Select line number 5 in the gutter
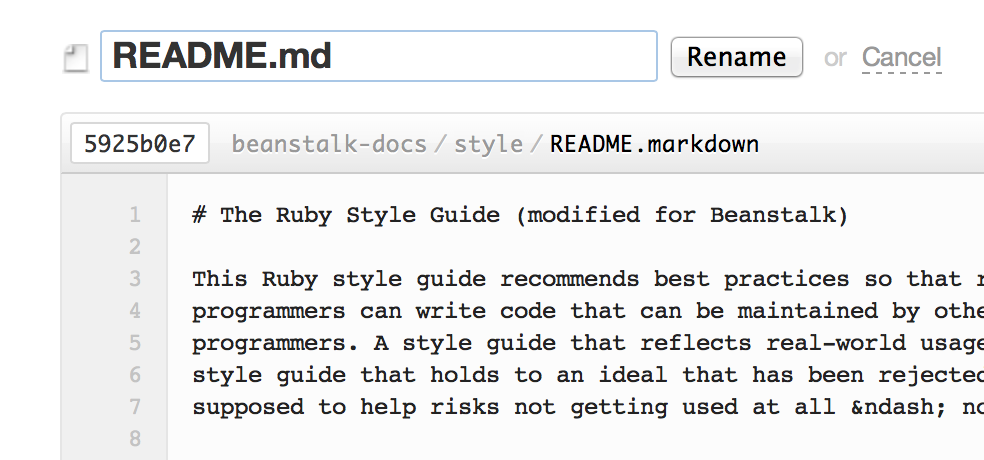 click(135, 343)
